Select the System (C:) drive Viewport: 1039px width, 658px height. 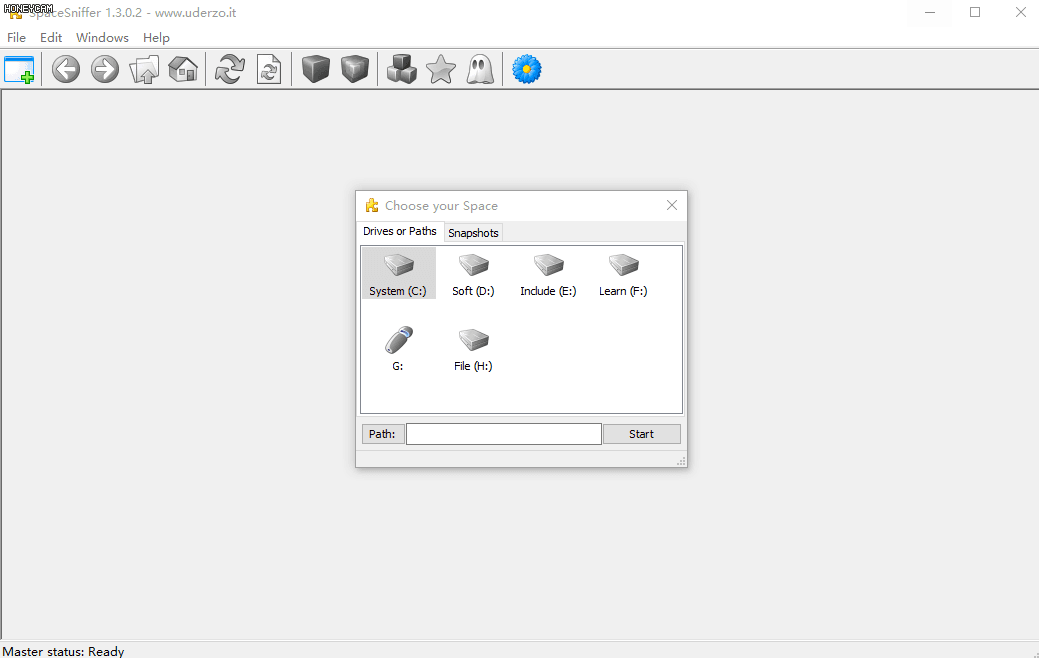(398, 274)
